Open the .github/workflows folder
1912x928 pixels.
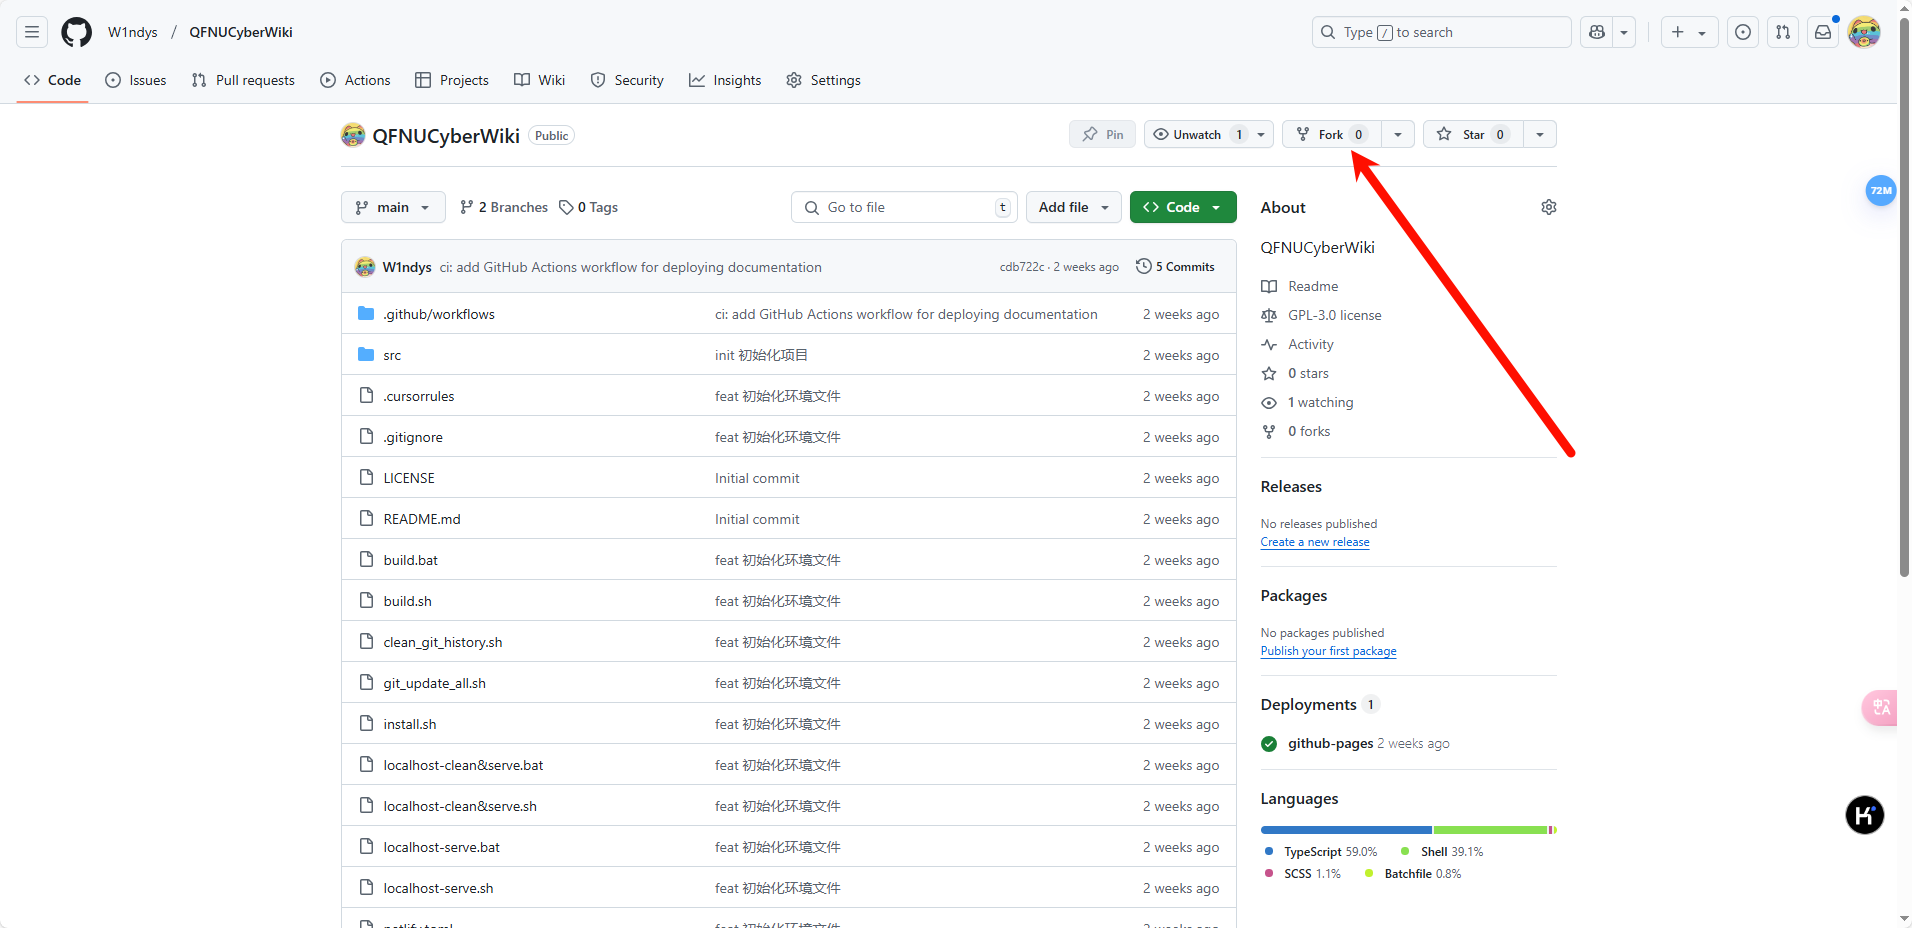[x=439, y=314]
